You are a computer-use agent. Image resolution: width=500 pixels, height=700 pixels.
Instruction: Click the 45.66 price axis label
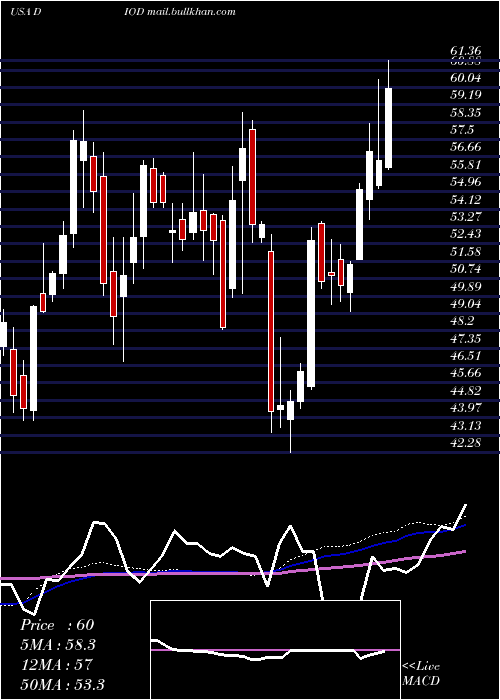pyautogui.click(x=465, y=374)
